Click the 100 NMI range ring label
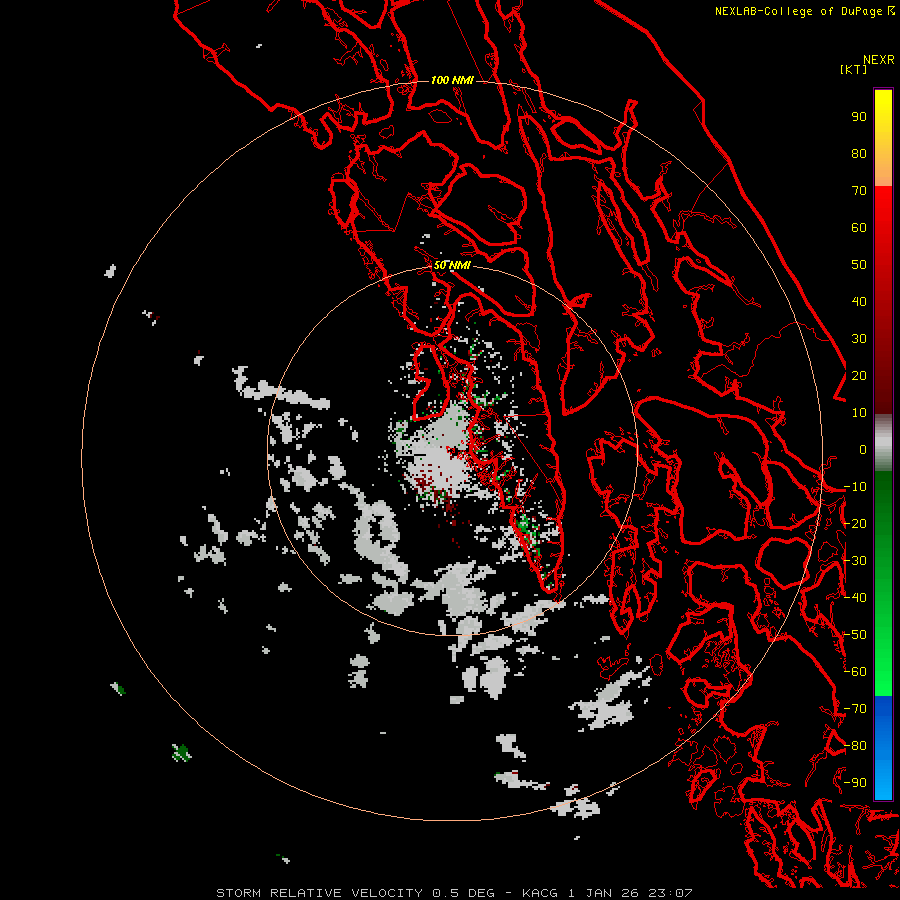Screen dimensions: 900x900 452,80
